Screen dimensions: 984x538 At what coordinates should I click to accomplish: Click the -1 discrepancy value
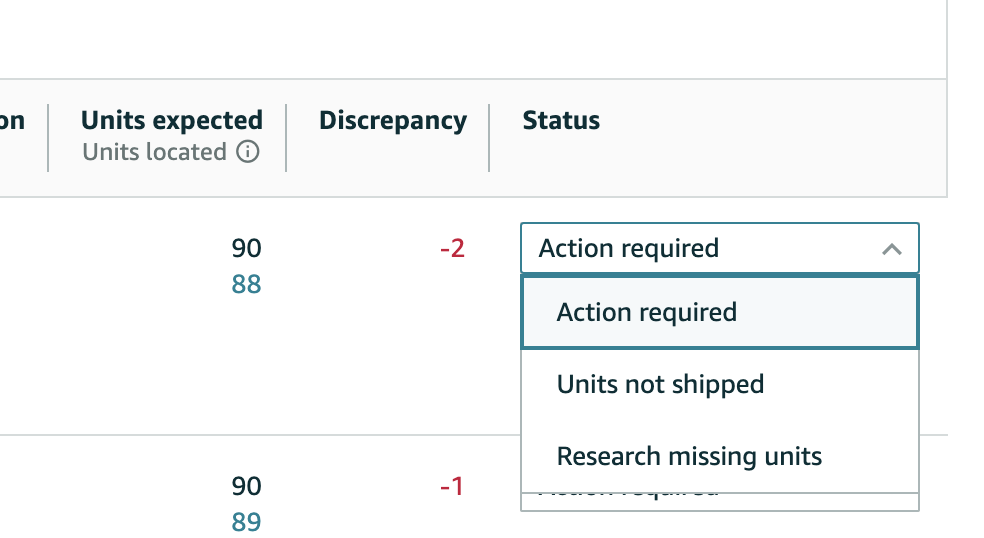coord(452,487)
